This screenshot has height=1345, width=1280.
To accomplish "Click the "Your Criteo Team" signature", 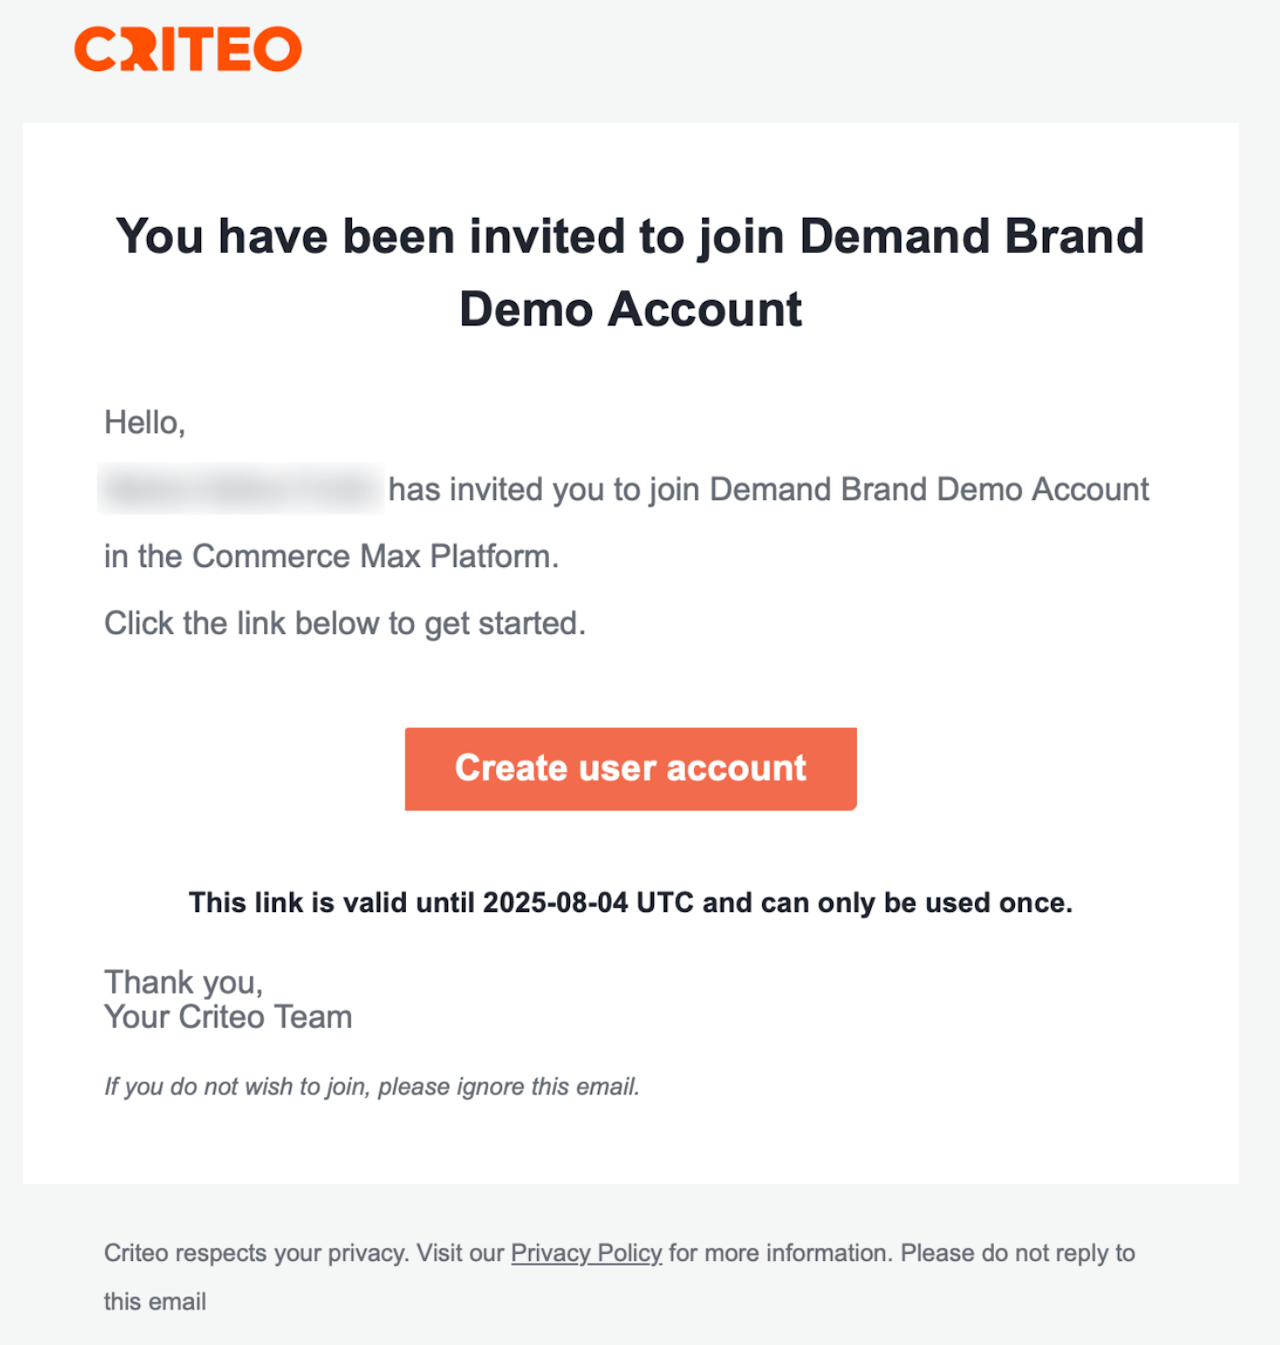I will click(228, 1017).
